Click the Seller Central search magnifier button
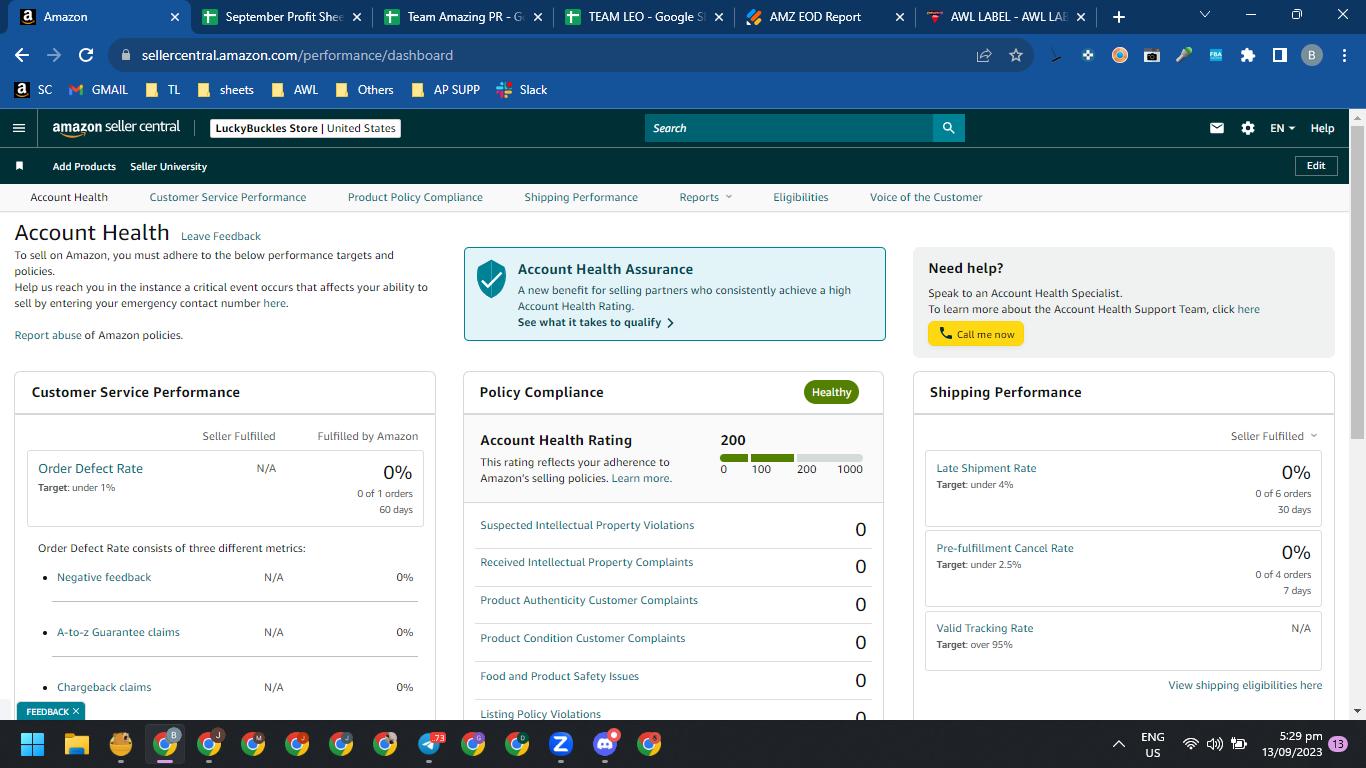This screenshot has width=1366, height=768. [x=949, y=128]
